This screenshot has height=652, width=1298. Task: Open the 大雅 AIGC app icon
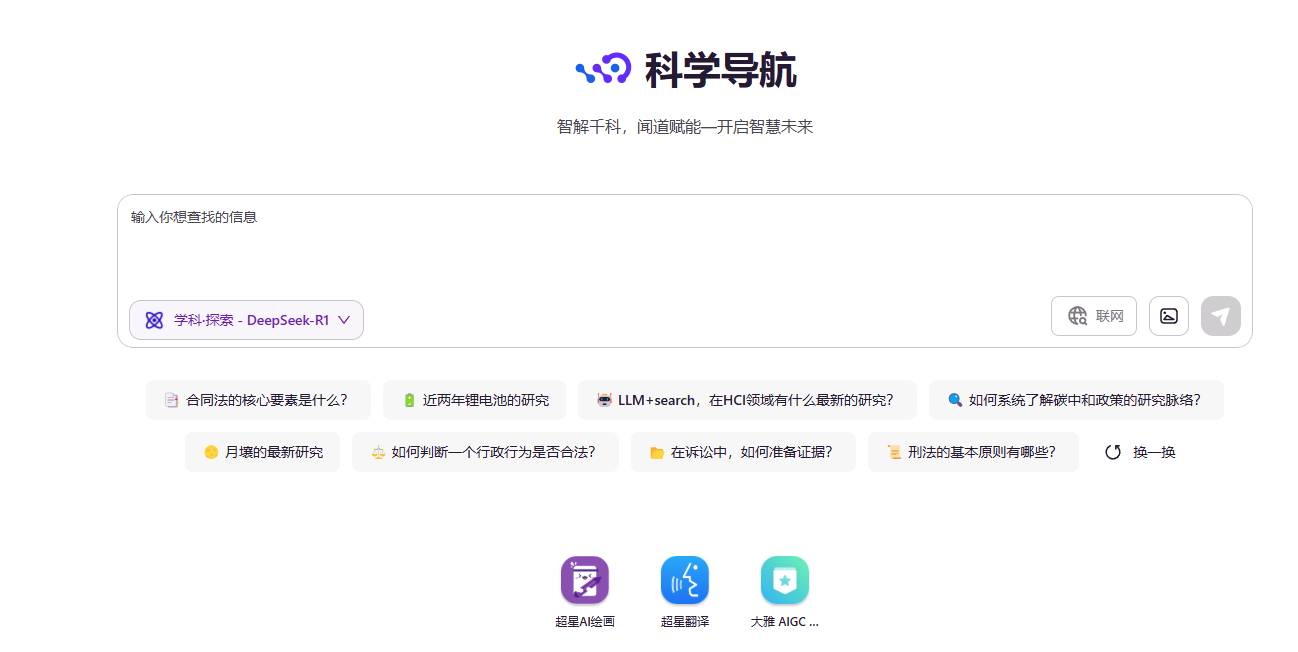(784, 581)
